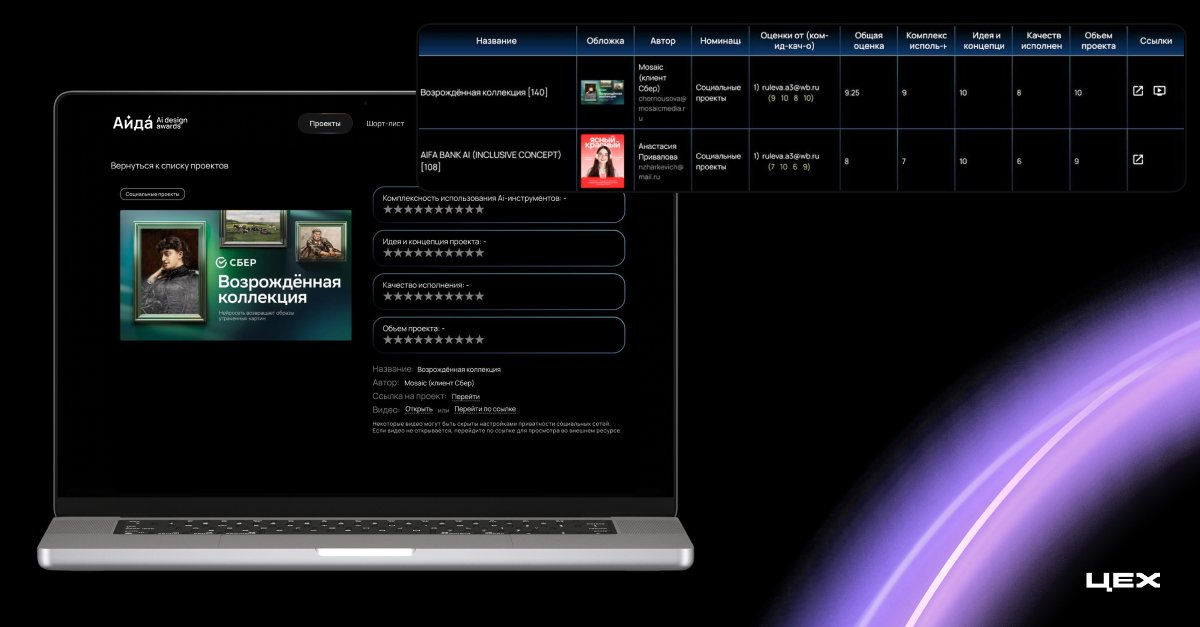This screenshot has height=627, width=1200.
Task: Follow the Перейти project link
Action: [x=465, y=397]
